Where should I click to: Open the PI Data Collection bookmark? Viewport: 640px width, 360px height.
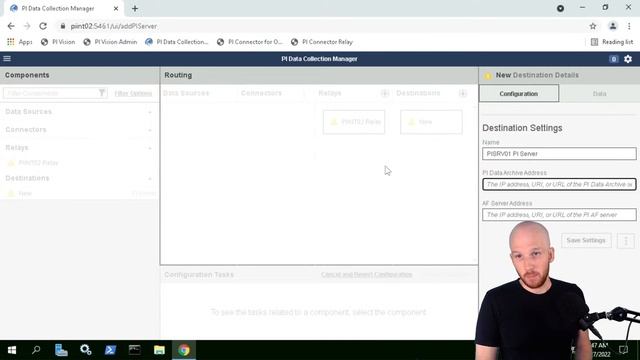coord(177,42)
